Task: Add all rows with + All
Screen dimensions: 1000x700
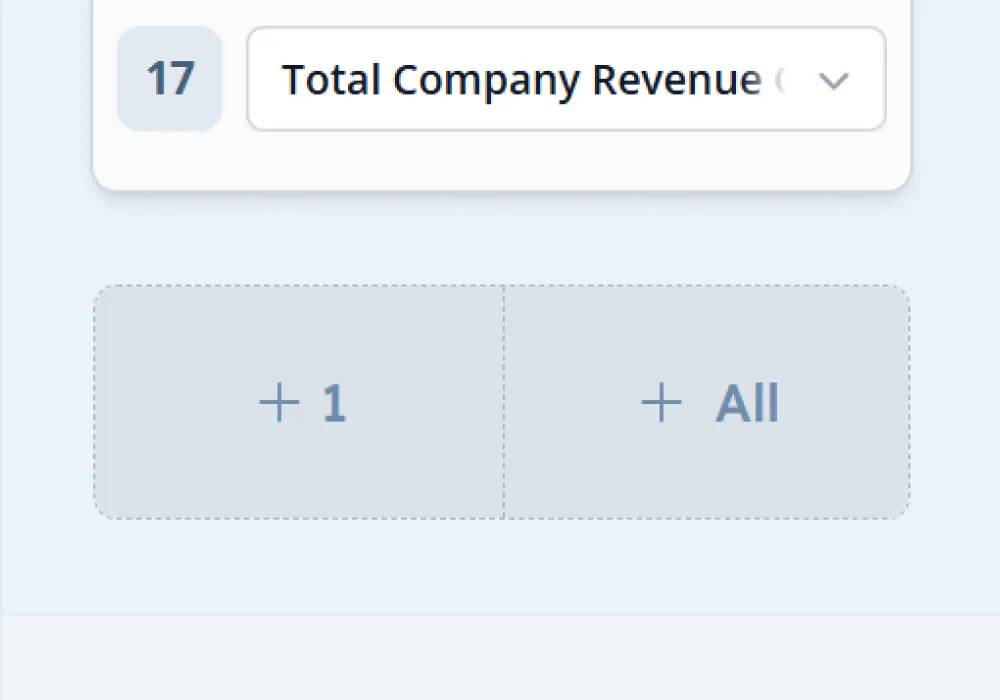Action: [x=707, y=403]
